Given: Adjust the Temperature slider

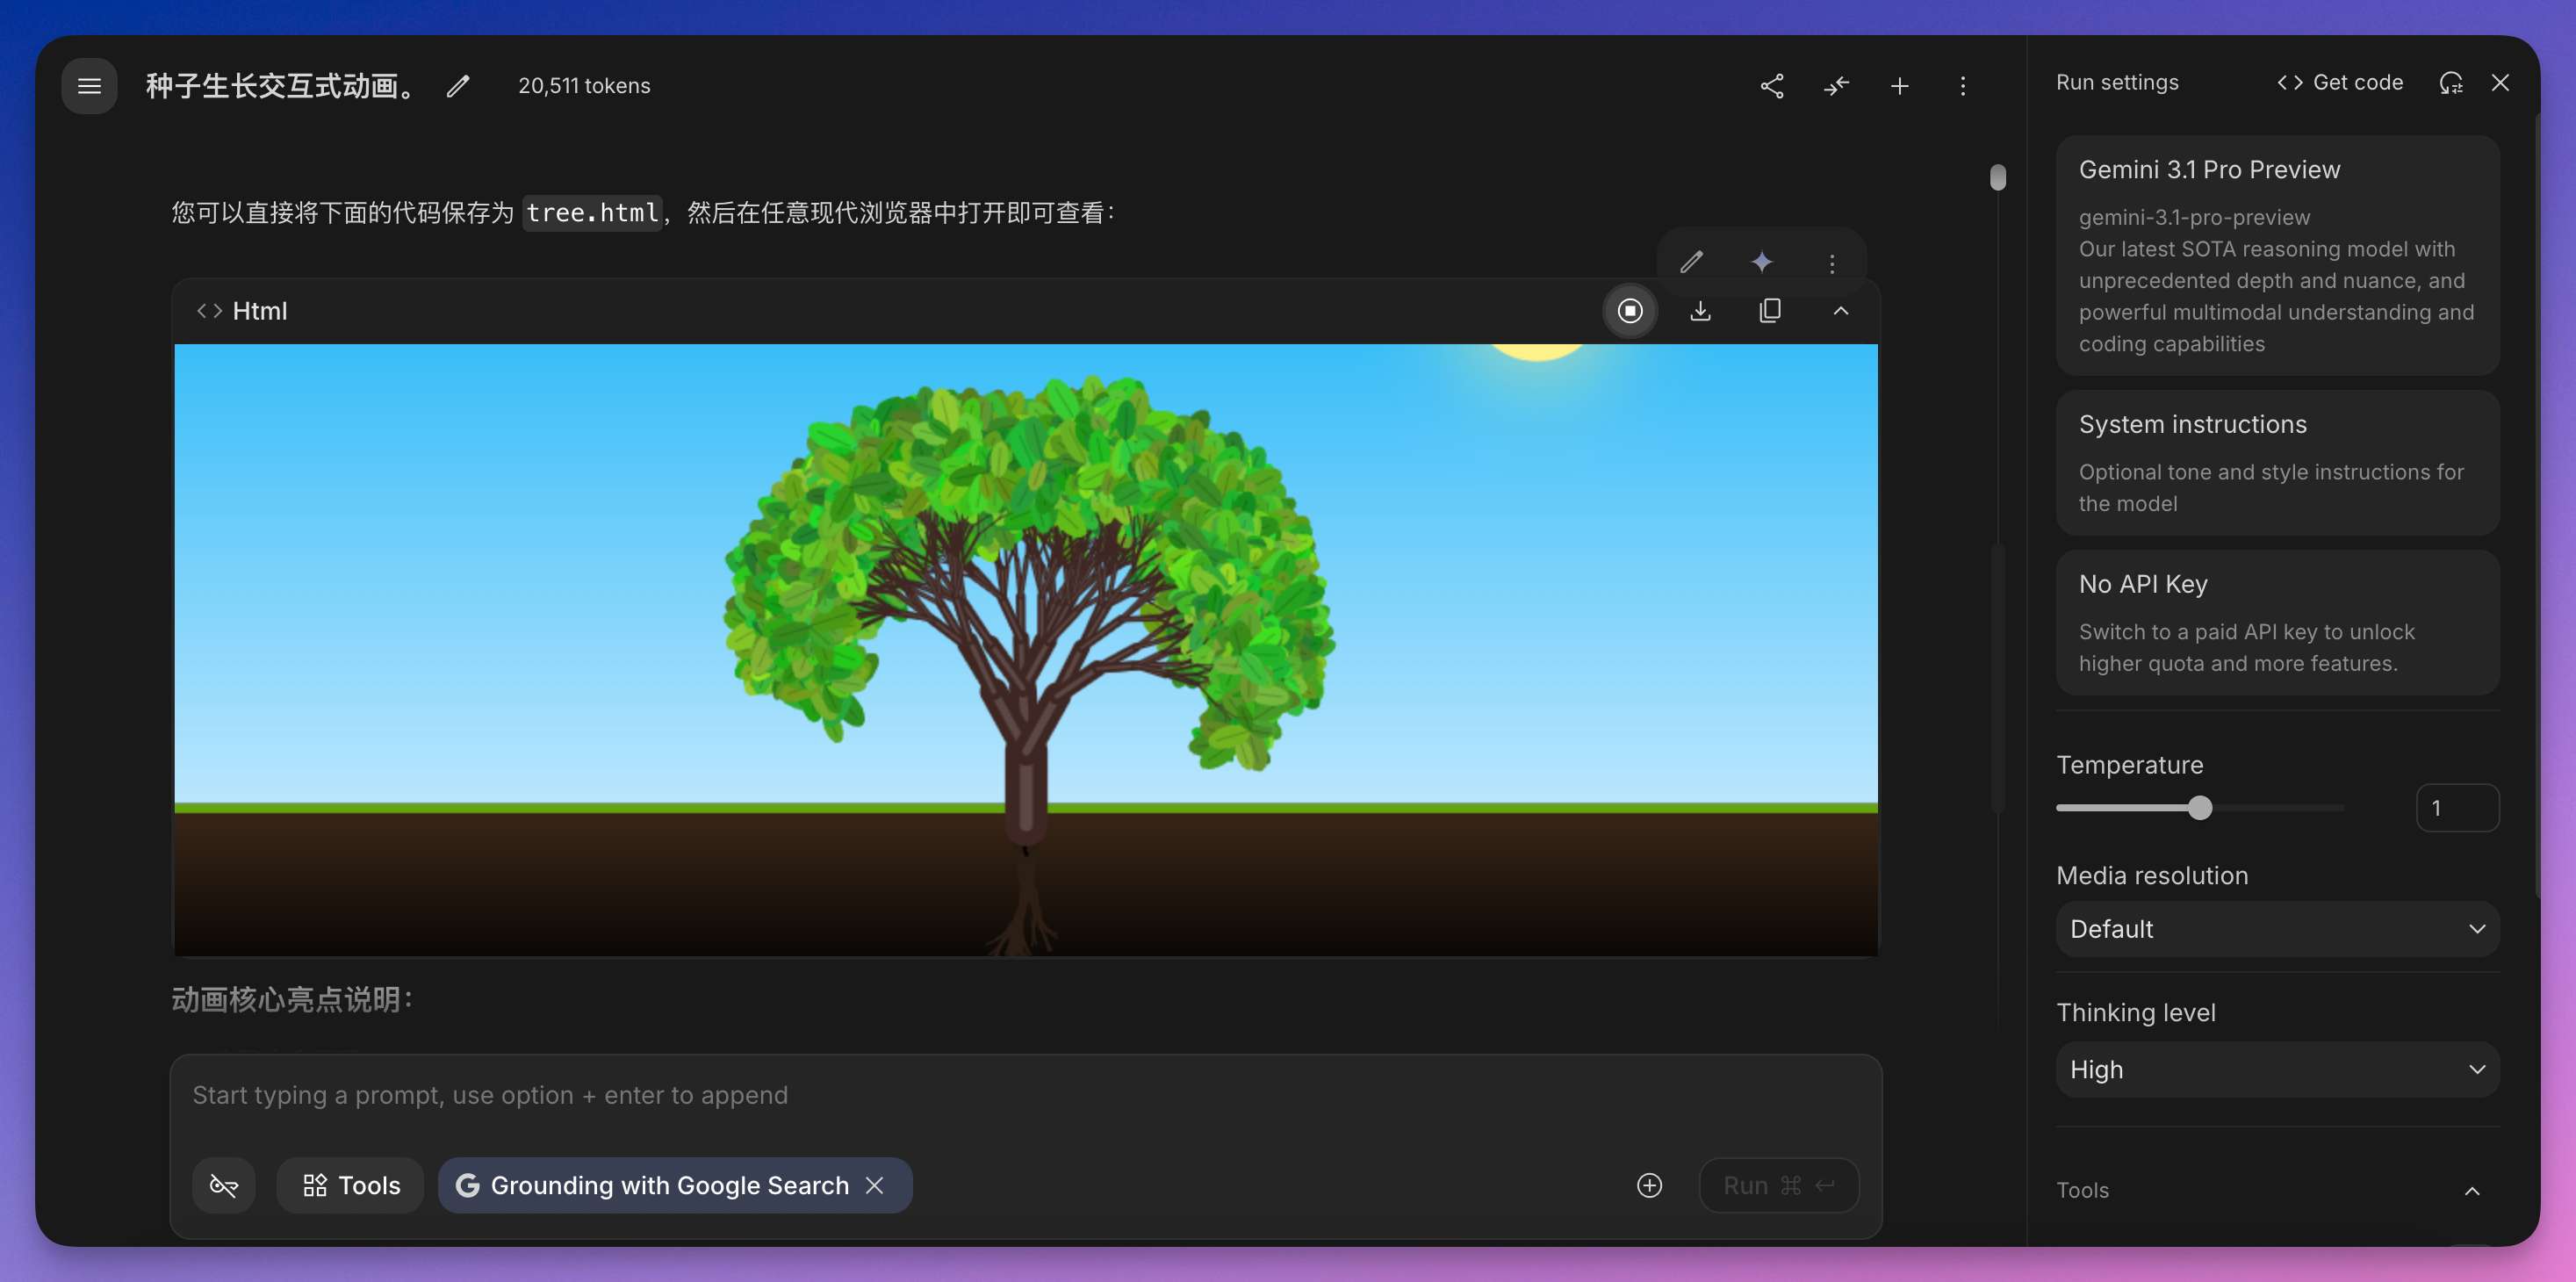Looking at the screenshot, I should click(x=2199, y=808).
